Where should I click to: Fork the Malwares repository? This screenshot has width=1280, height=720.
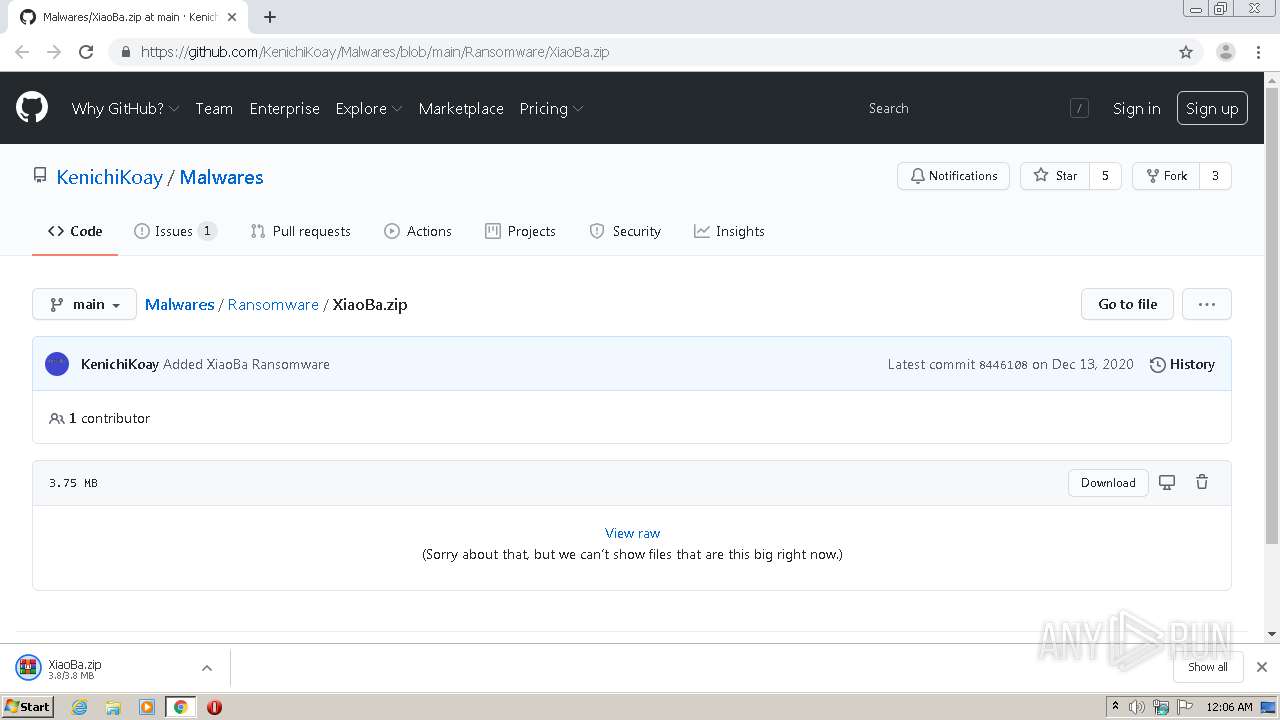click(x=1166, y=176)
